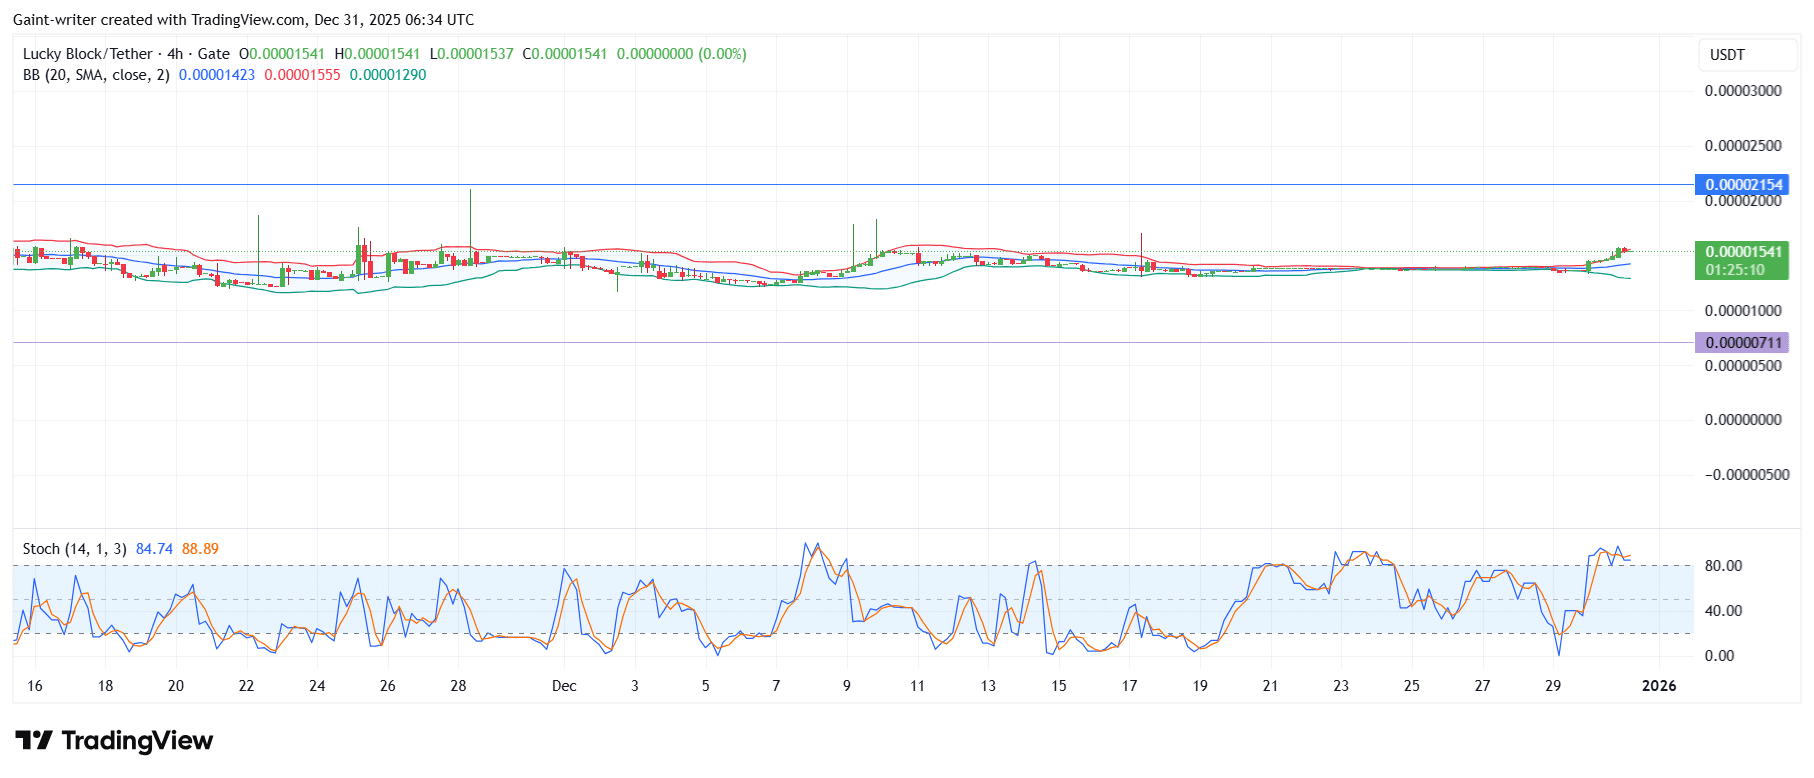Click the 0.00 Stoch scale label
Screen dimensions: 1814x778
point(1719,656)
